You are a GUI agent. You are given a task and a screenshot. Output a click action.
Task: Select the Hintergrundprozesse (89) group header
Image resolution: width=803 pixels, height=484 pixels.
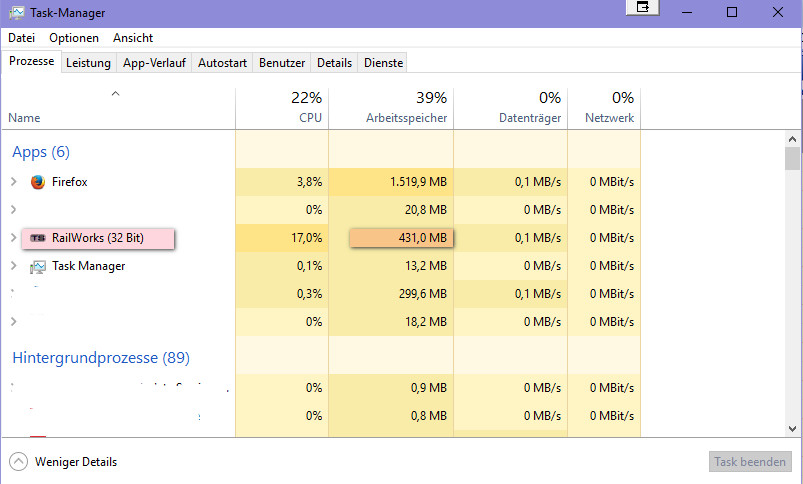click(100, 357)
